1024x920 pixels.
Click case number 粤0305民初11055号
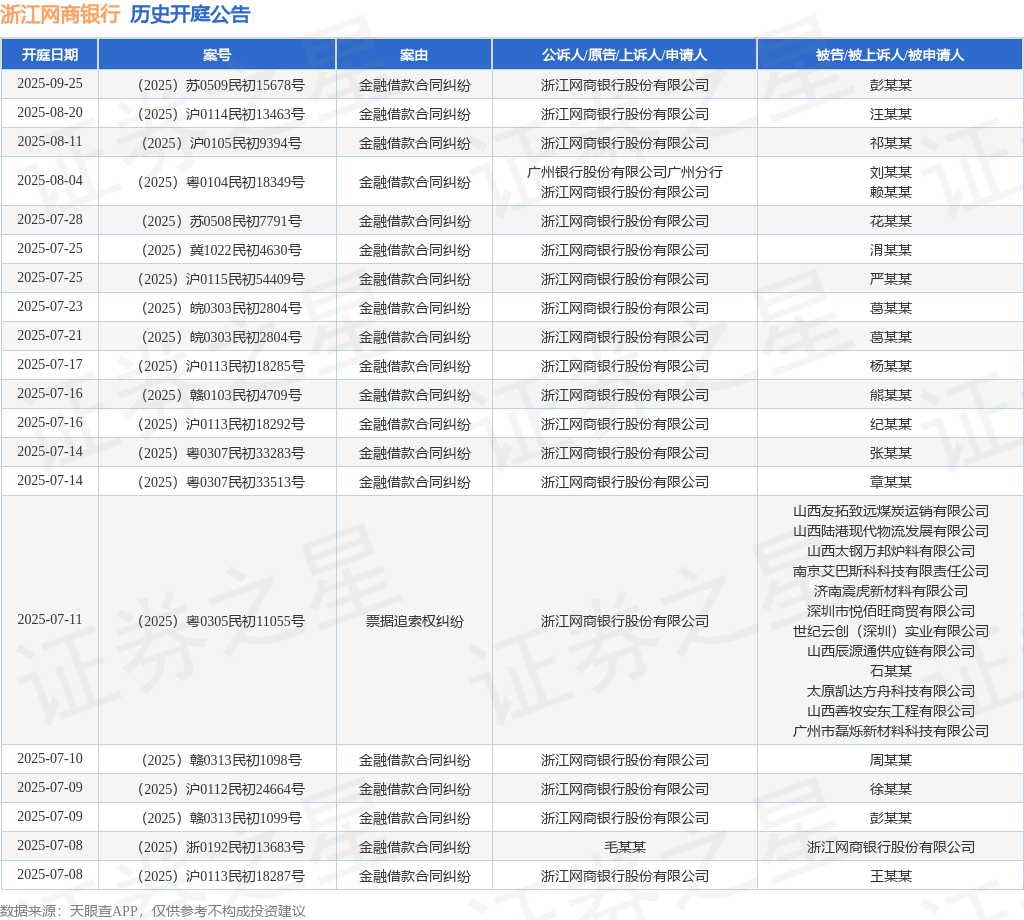(x=221, y=621)
